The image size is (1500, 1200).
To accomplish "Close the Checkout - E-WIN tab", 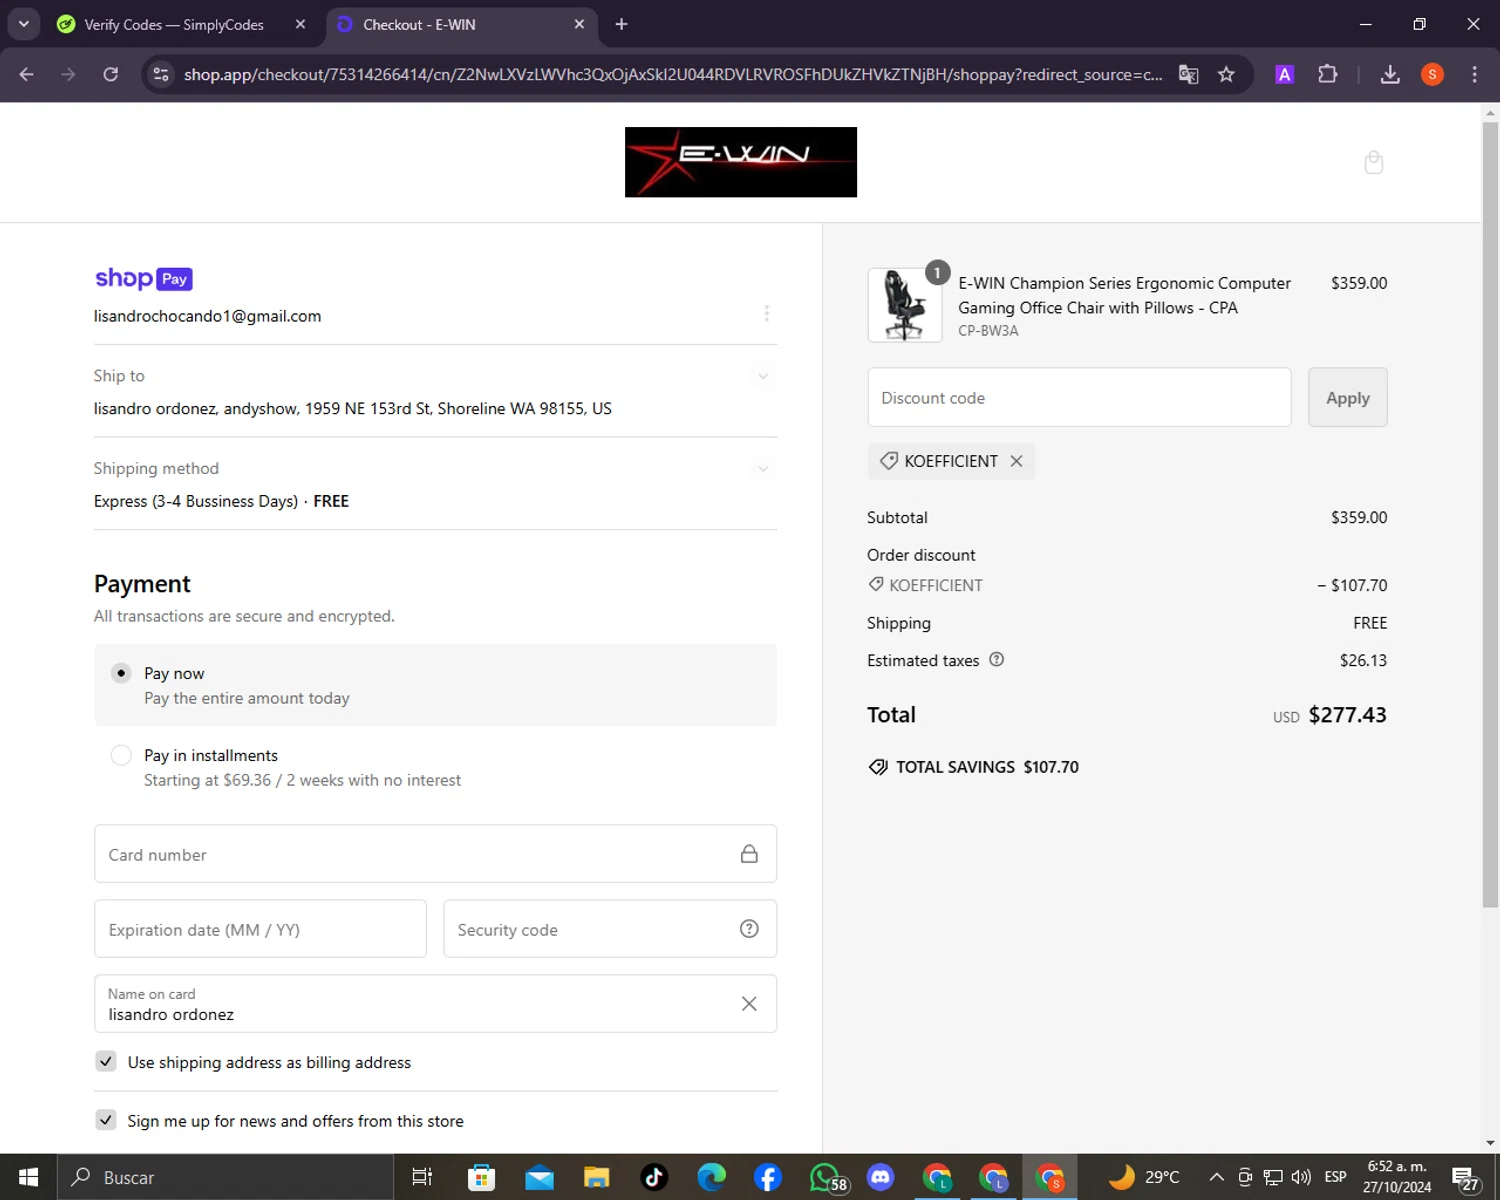I will (579, 24).
